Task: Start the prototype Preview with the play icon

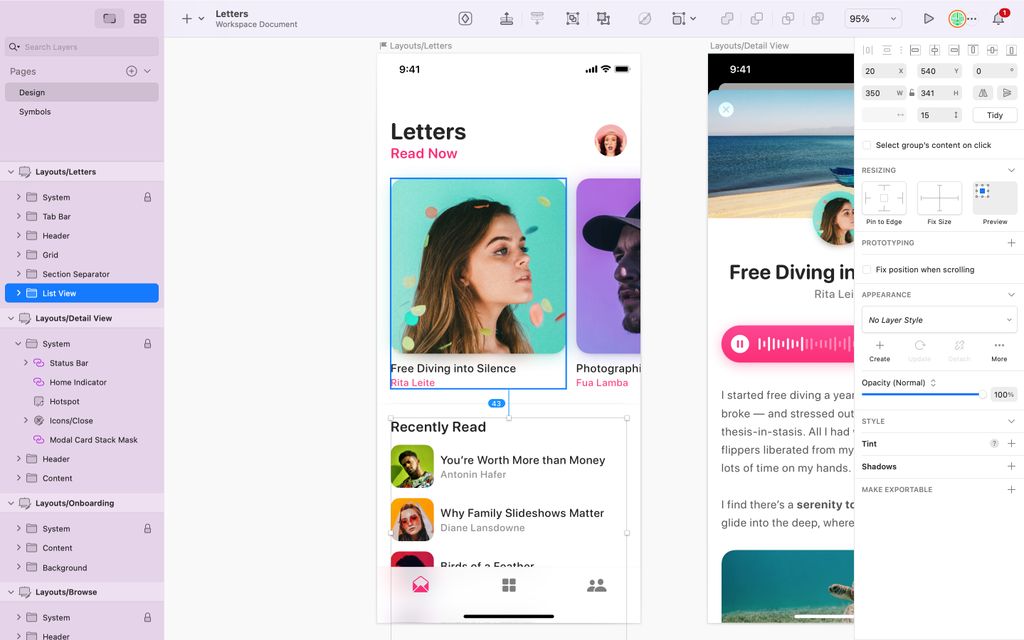Action: 929,18
